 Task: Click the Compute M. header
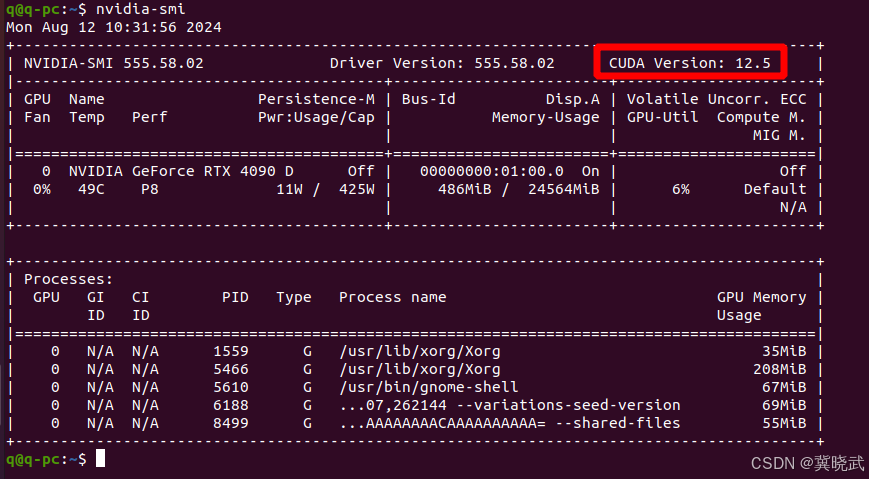pos(761,118)
